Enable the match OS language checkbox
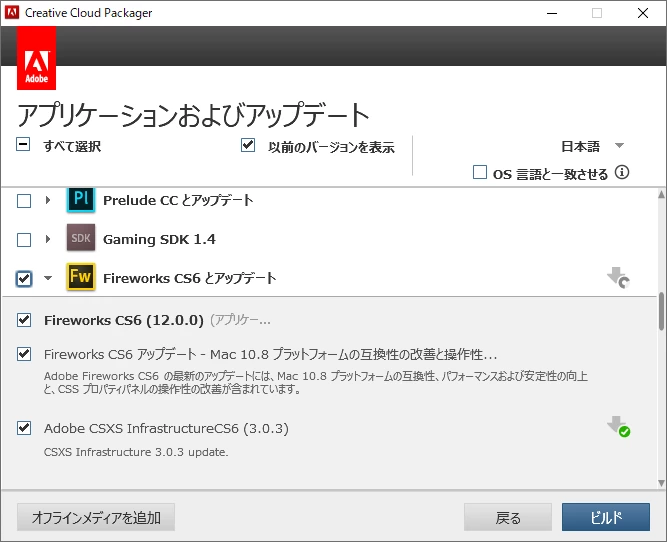The width and height of the screenshot is (667, 542). (x=480, y=172)
